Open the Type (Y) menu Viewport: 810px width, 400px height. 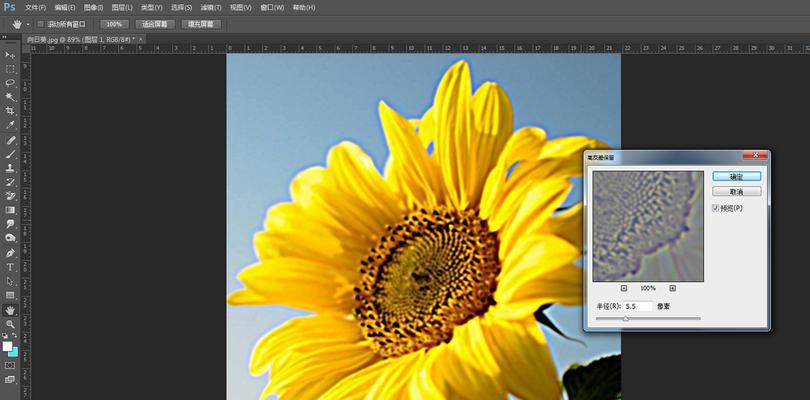(x=151, y=8)
